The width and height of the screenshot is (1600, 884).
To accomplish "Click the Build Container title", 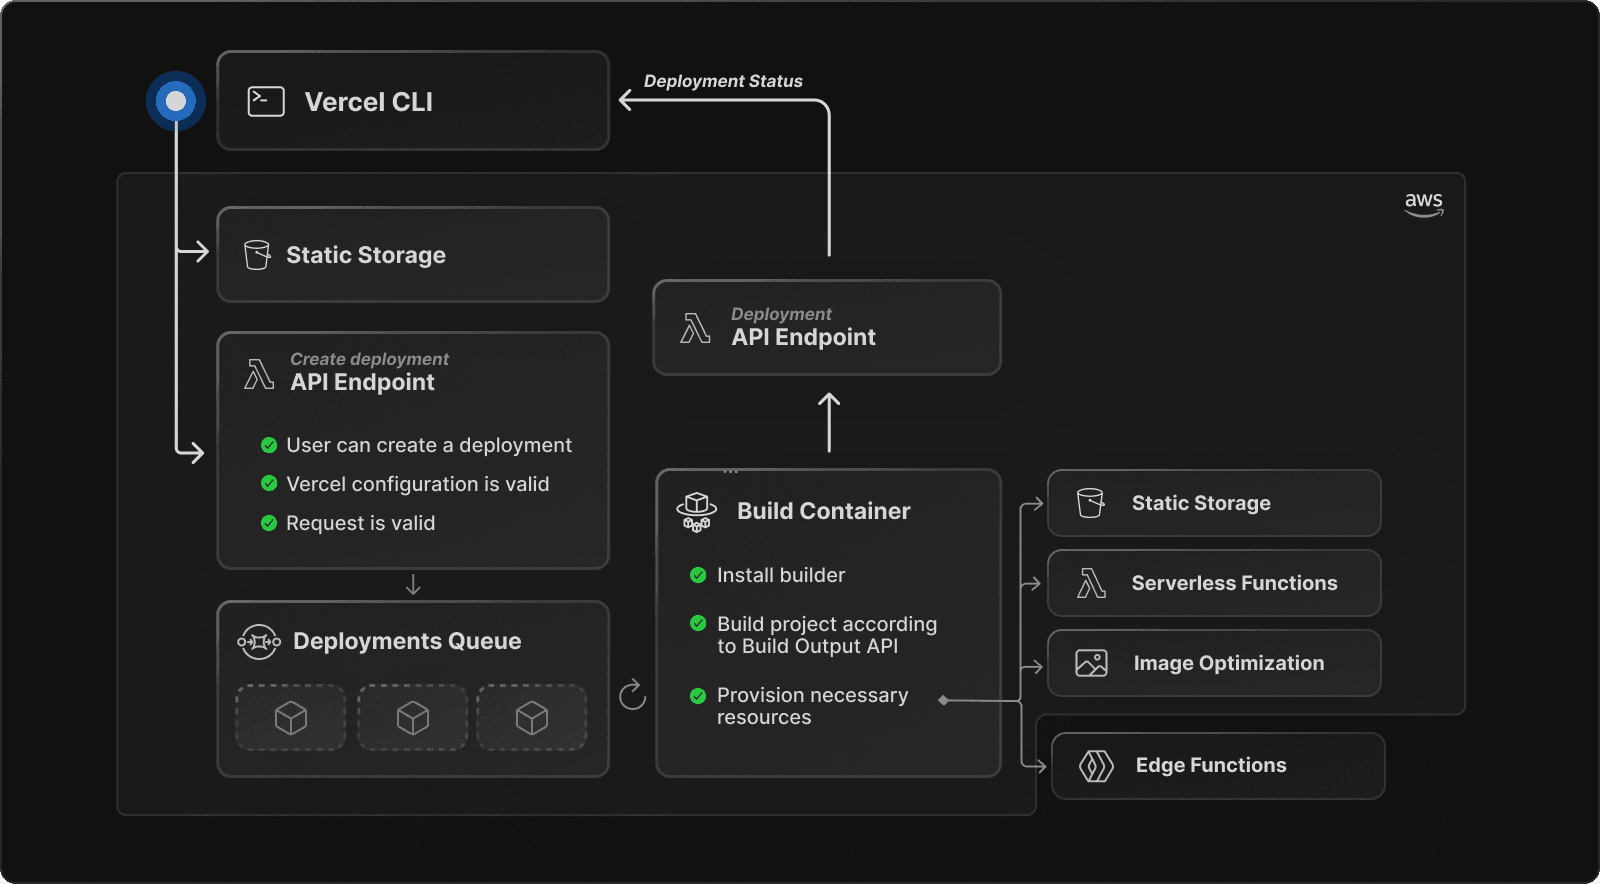I will point(824,511).
